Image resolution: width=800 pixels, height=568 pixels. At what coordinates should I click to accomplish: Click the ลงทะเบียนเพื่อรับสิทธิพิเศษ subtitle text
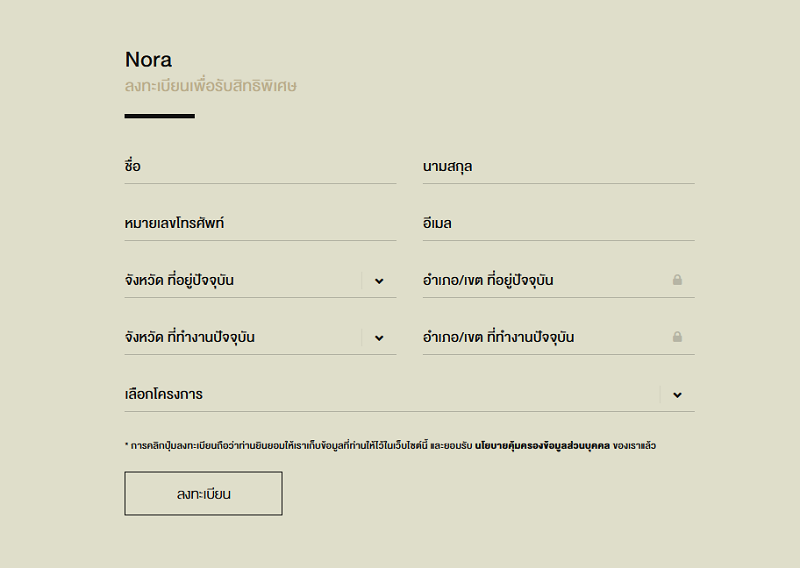211,86
